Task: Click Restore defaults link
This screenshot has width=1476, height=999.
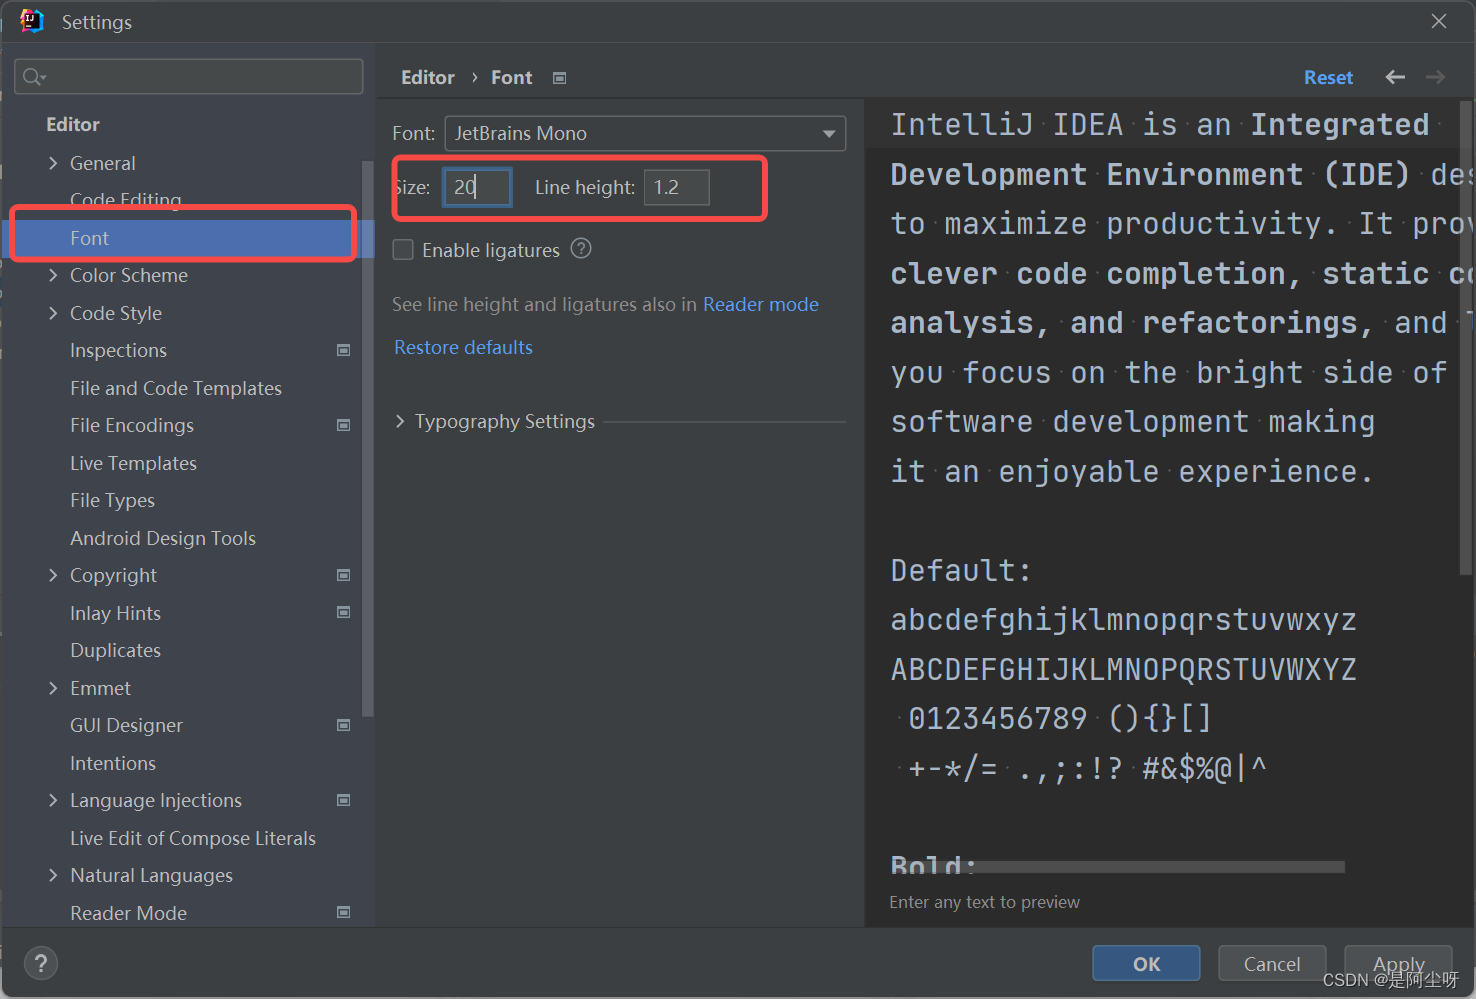Action: click(x=463, y=347)
